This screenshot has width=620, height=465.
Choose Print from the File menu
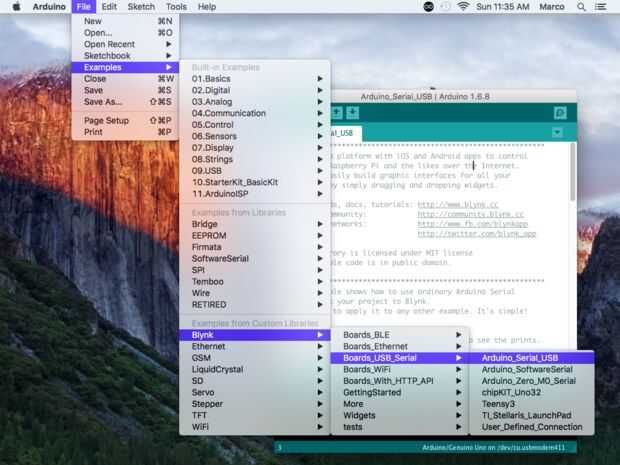click(x=125, y=132)
